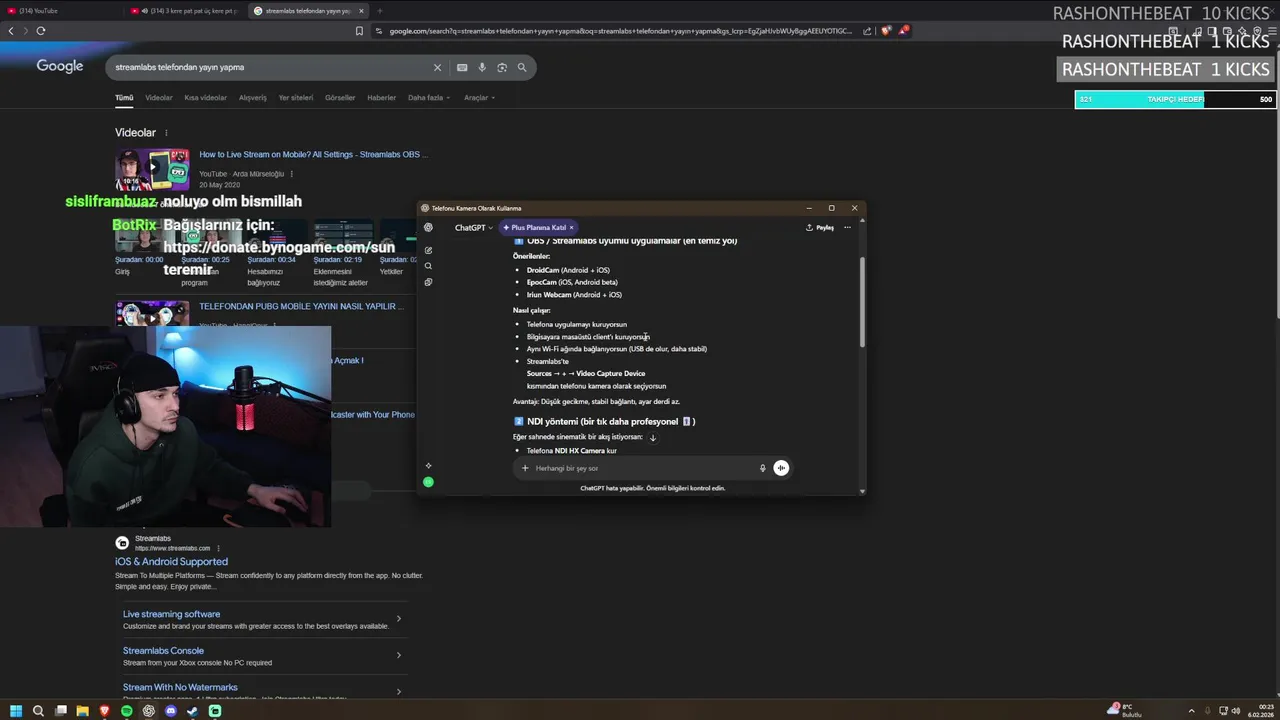Open Google Lens image search icon
This screenshot has height=720, width=1280.
point(502,67)
